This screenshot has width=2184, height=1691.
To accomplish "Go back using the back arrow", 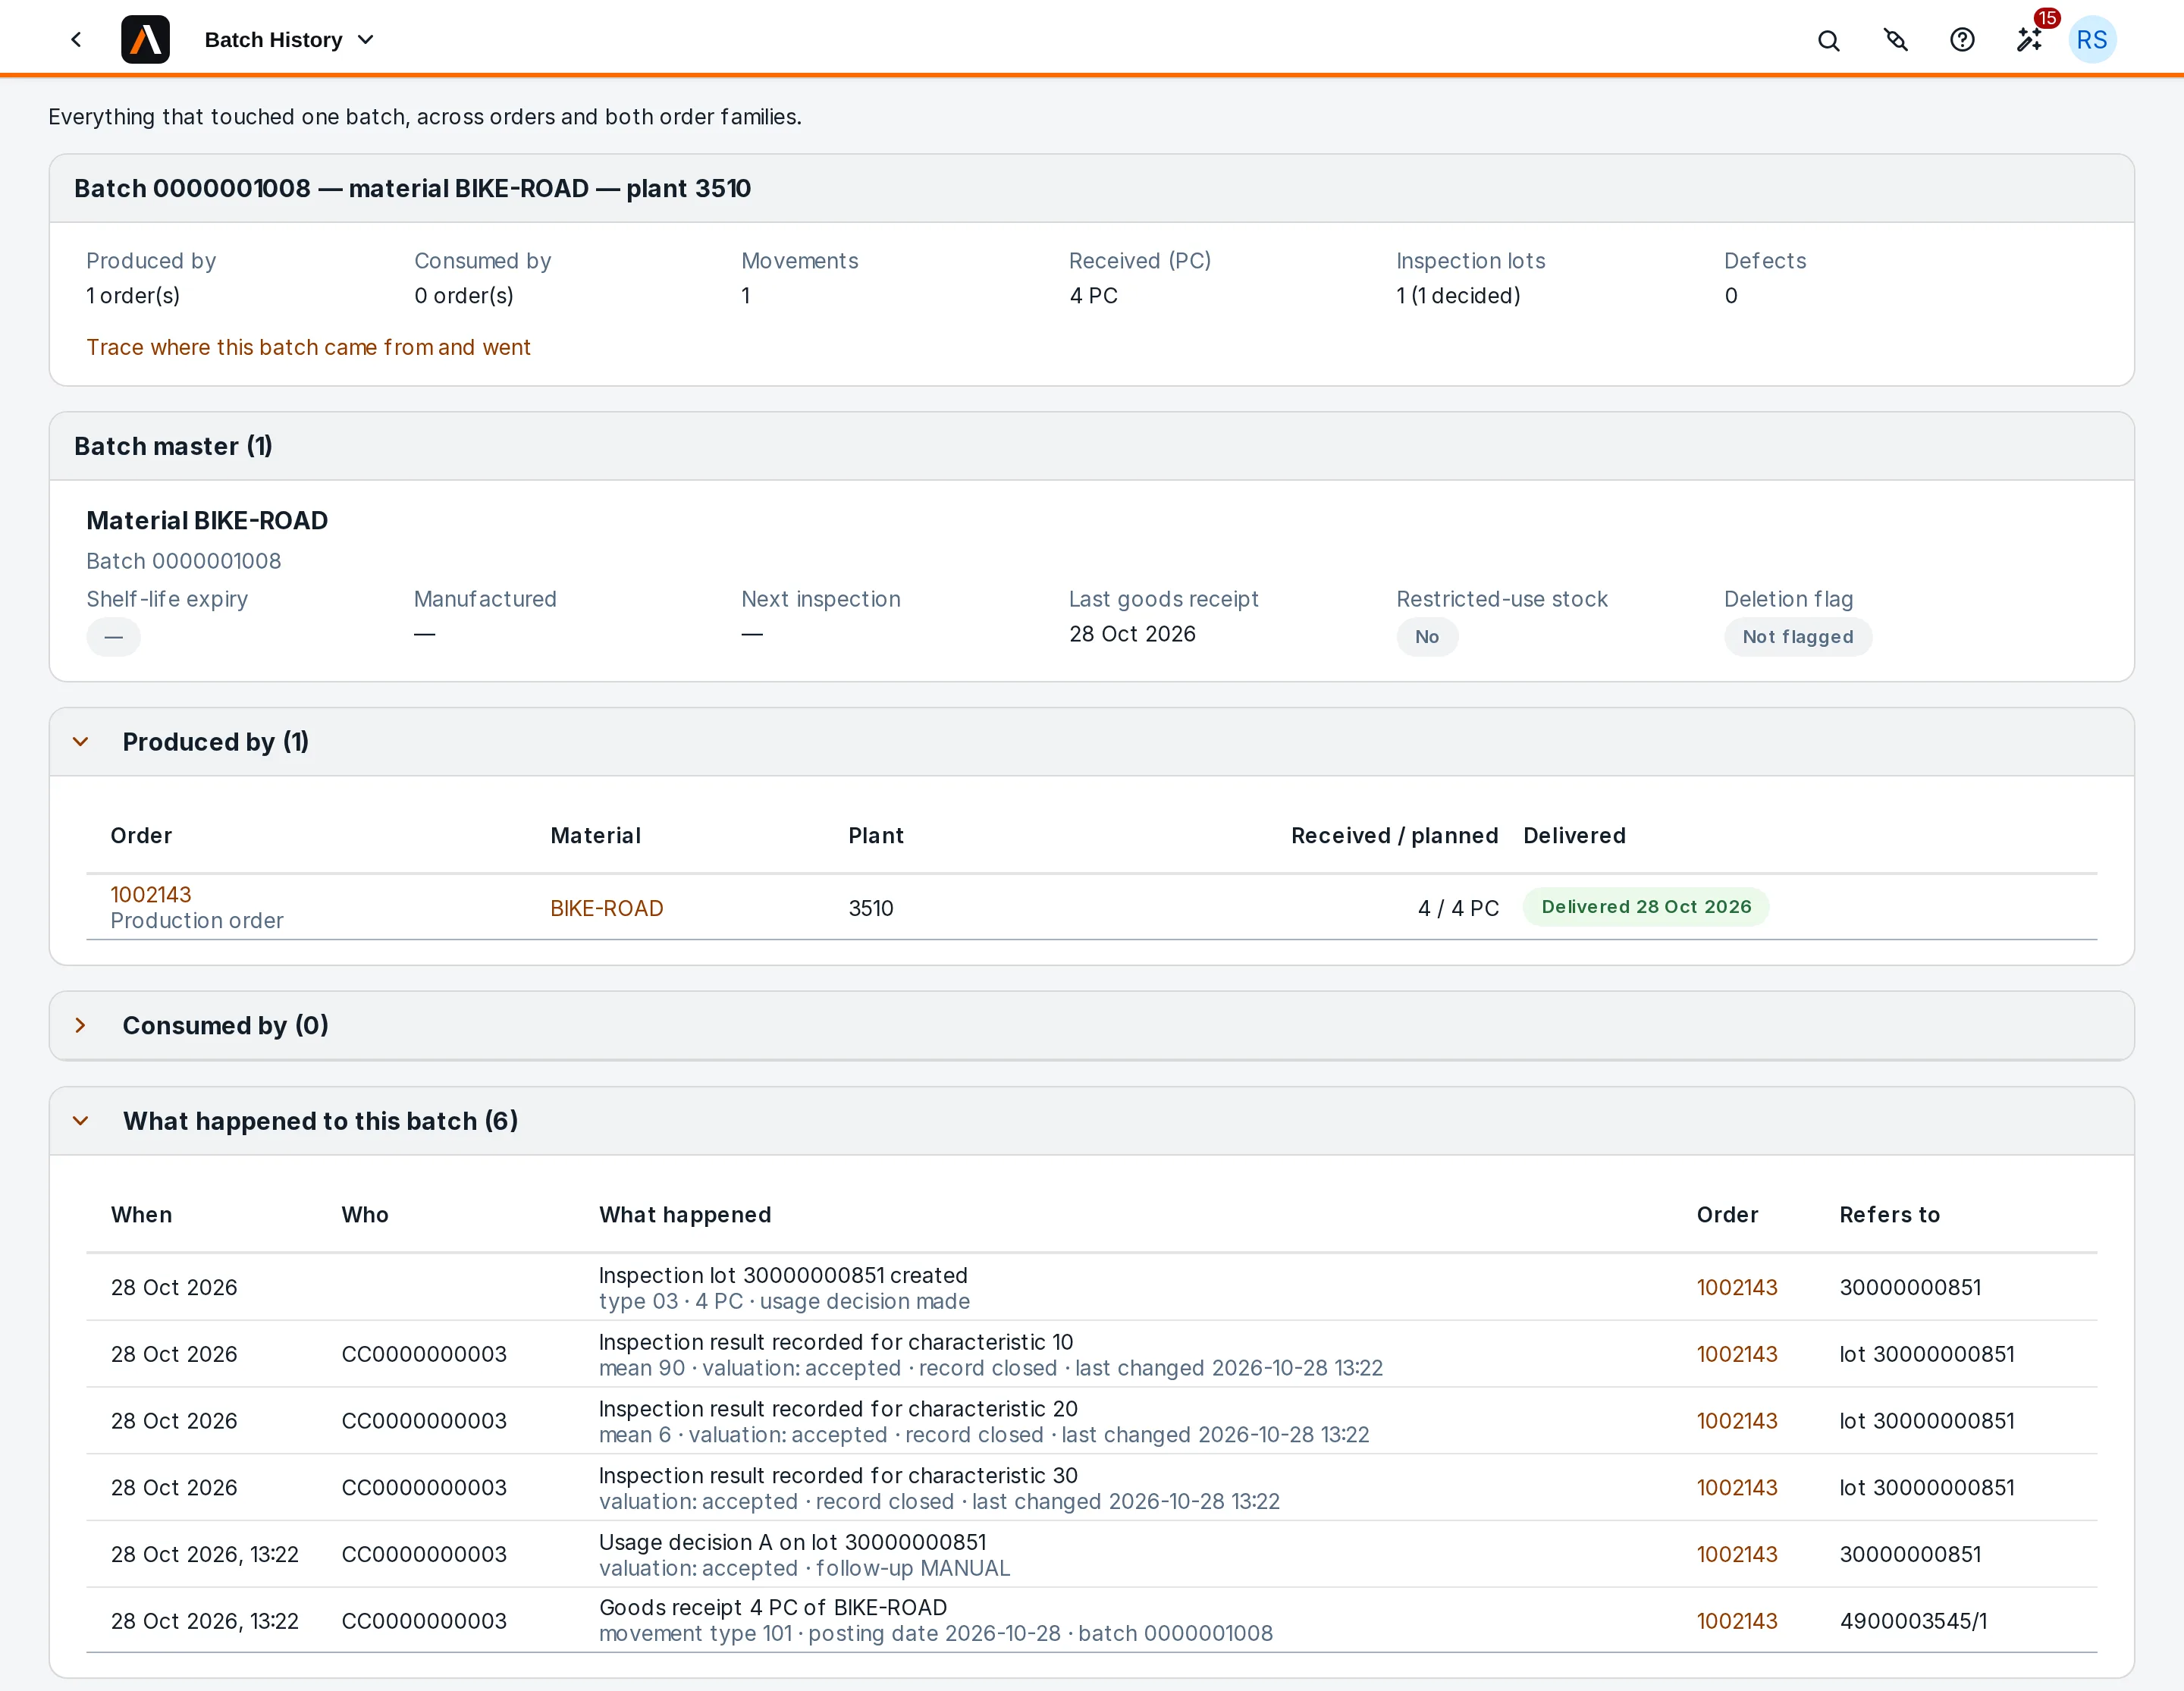I will point(76,40).
